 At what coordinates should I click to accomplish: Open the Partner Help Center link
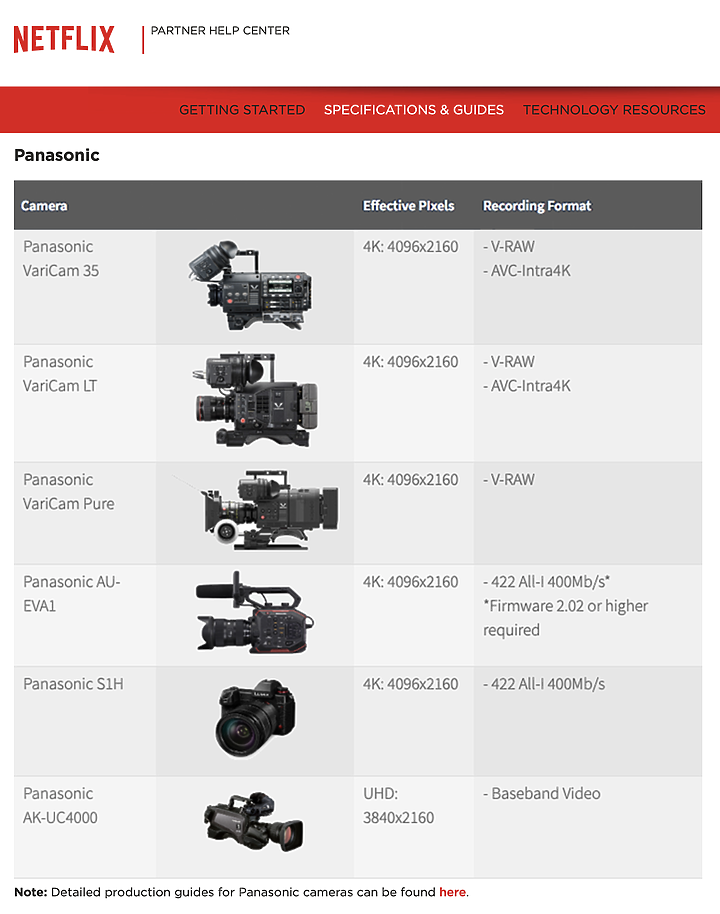tap(220, 30)
